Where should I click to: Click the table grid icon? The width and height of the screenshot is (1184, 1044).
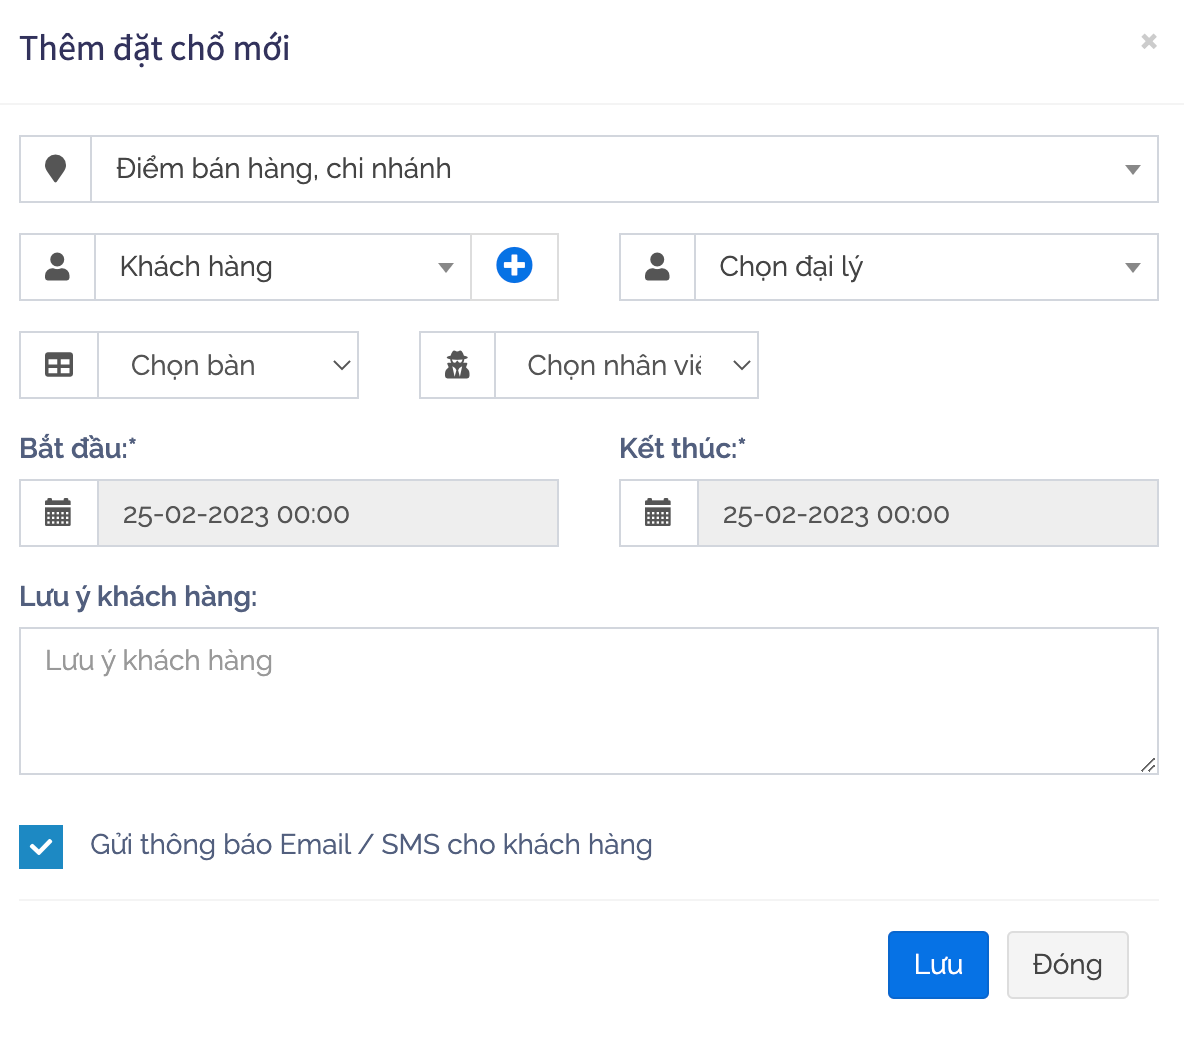pos(59,365)
